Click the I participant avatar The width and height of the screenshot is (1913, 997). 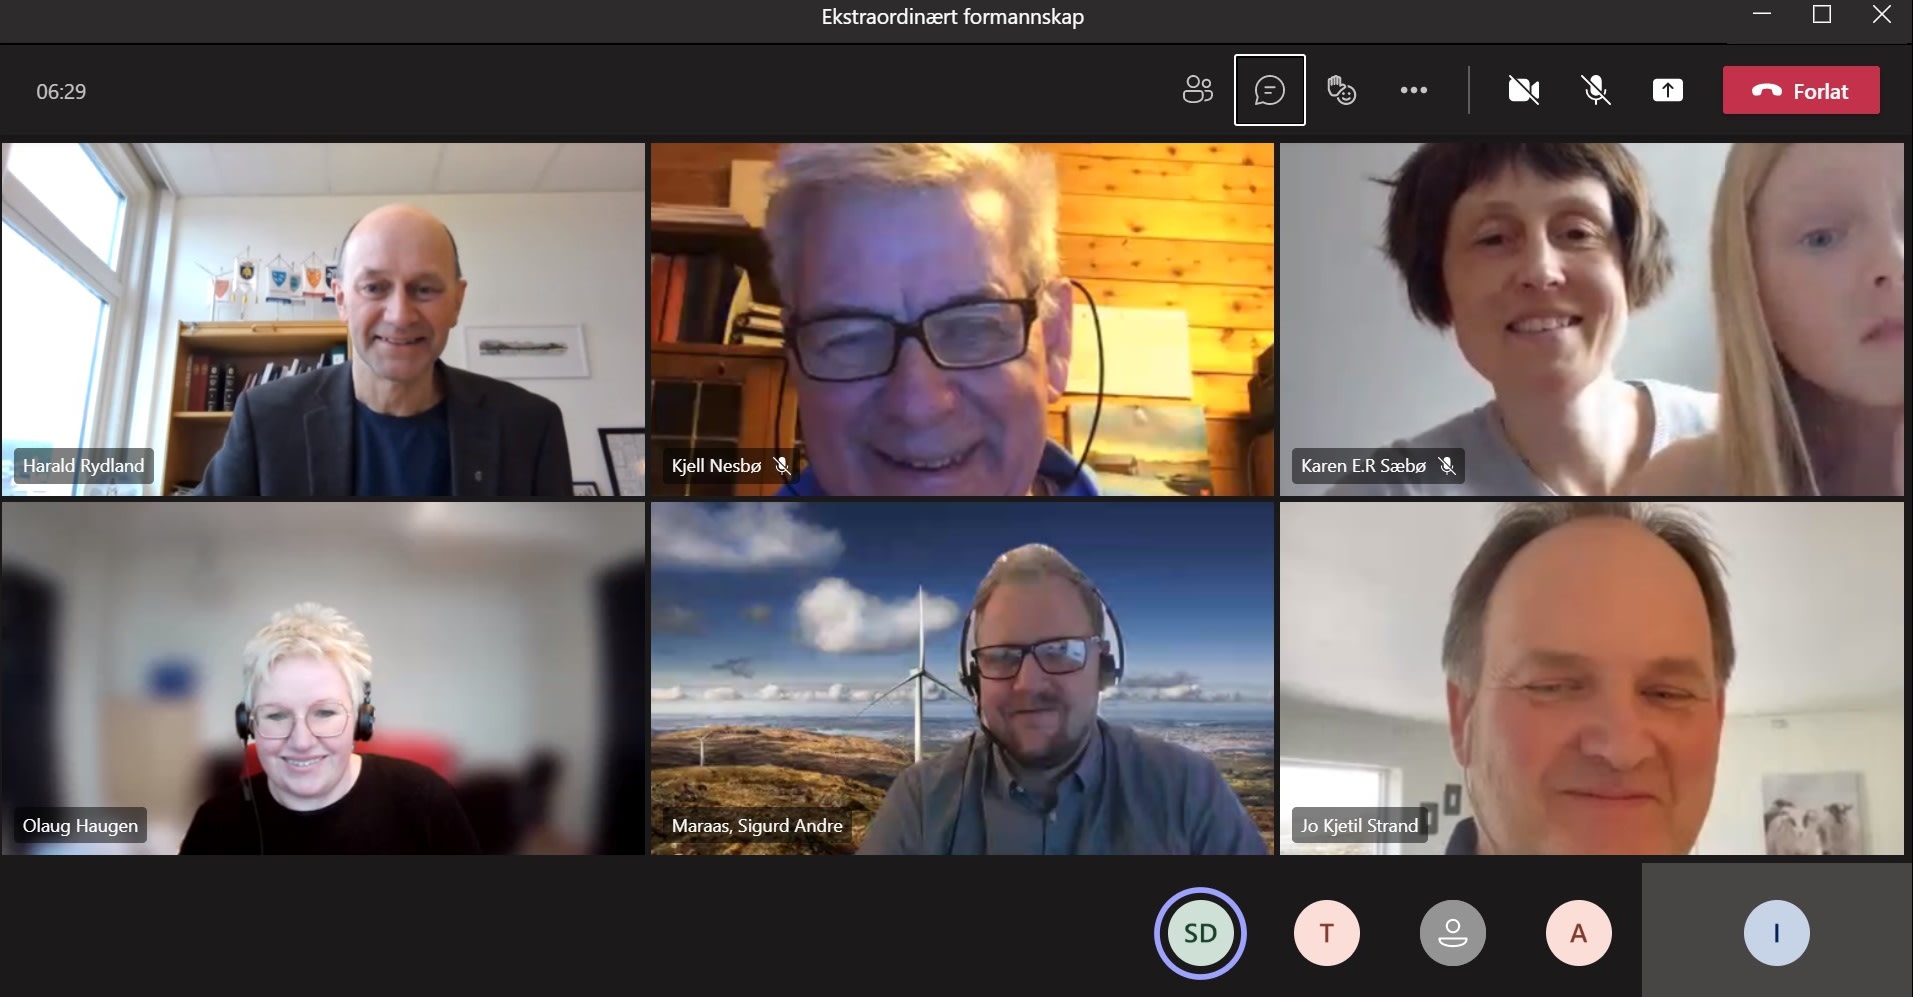pyautogui.click(x=1776, y=933)
